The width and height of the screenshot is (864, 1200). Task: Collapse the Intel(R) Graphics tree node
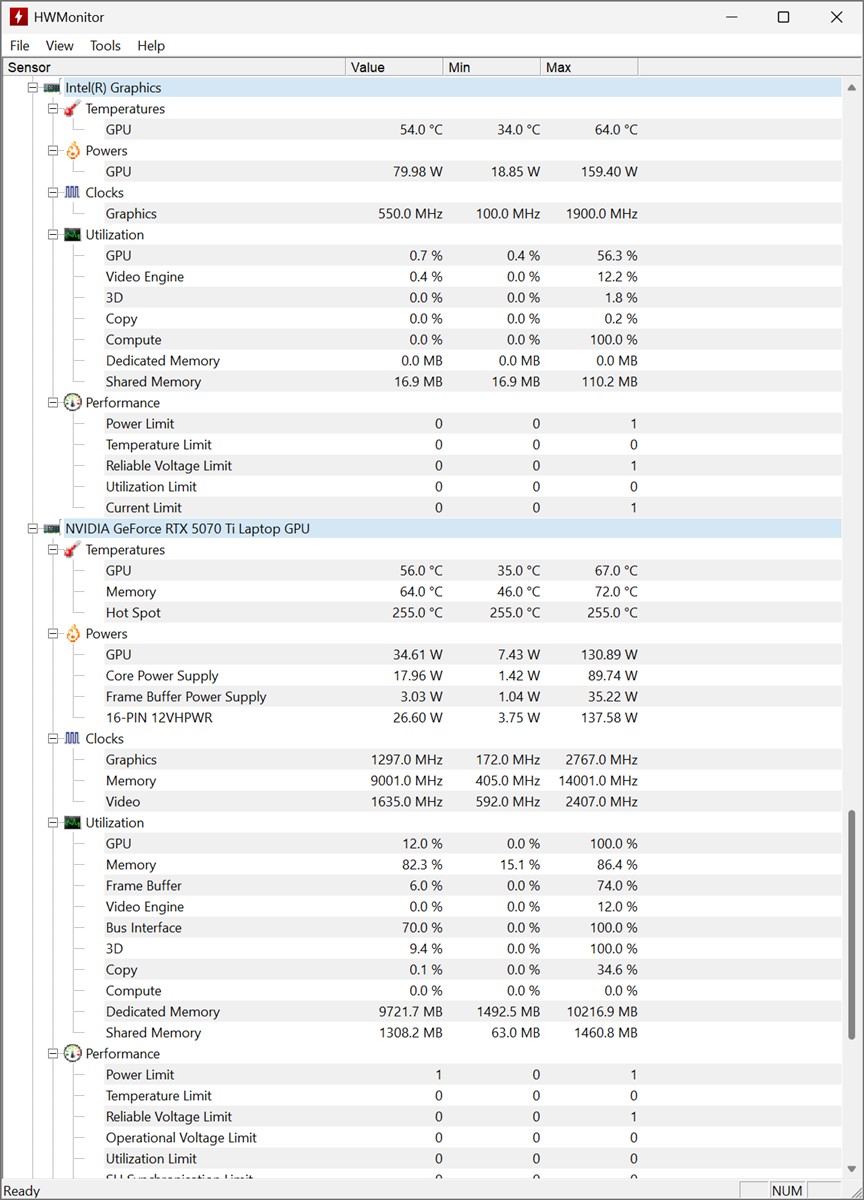33,88
